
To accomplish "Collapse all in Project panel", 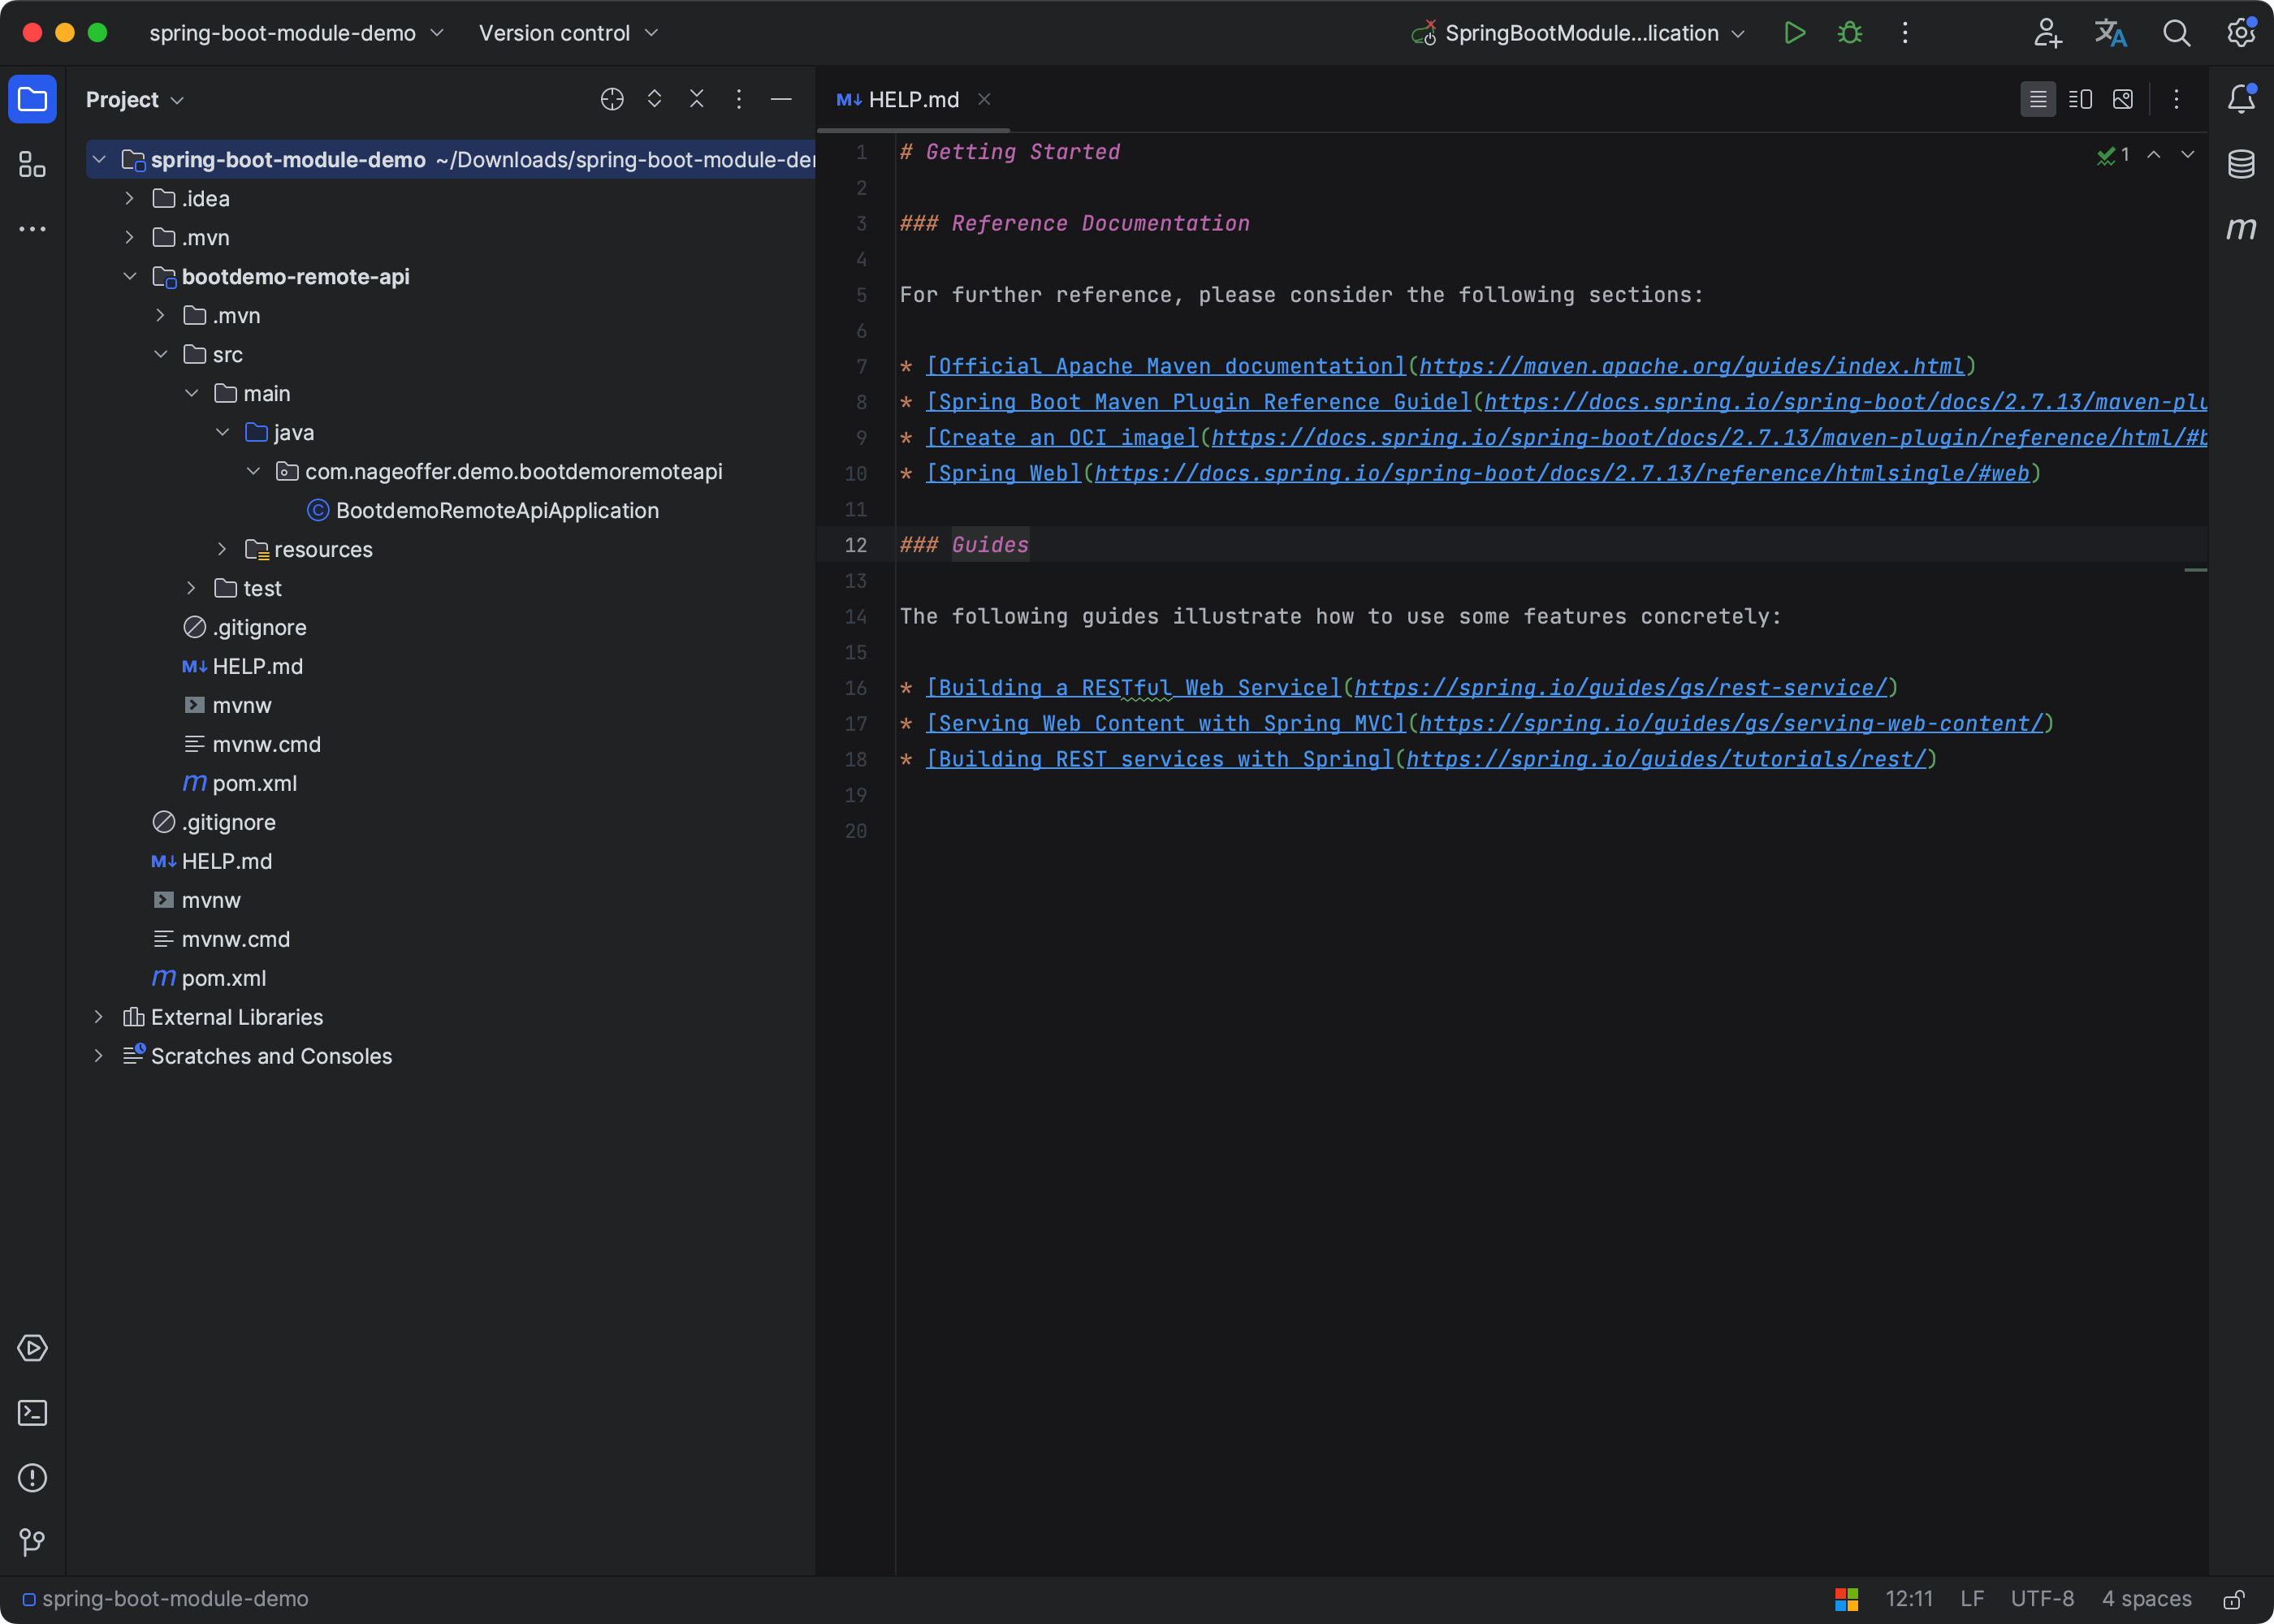I will pos(697,99).
